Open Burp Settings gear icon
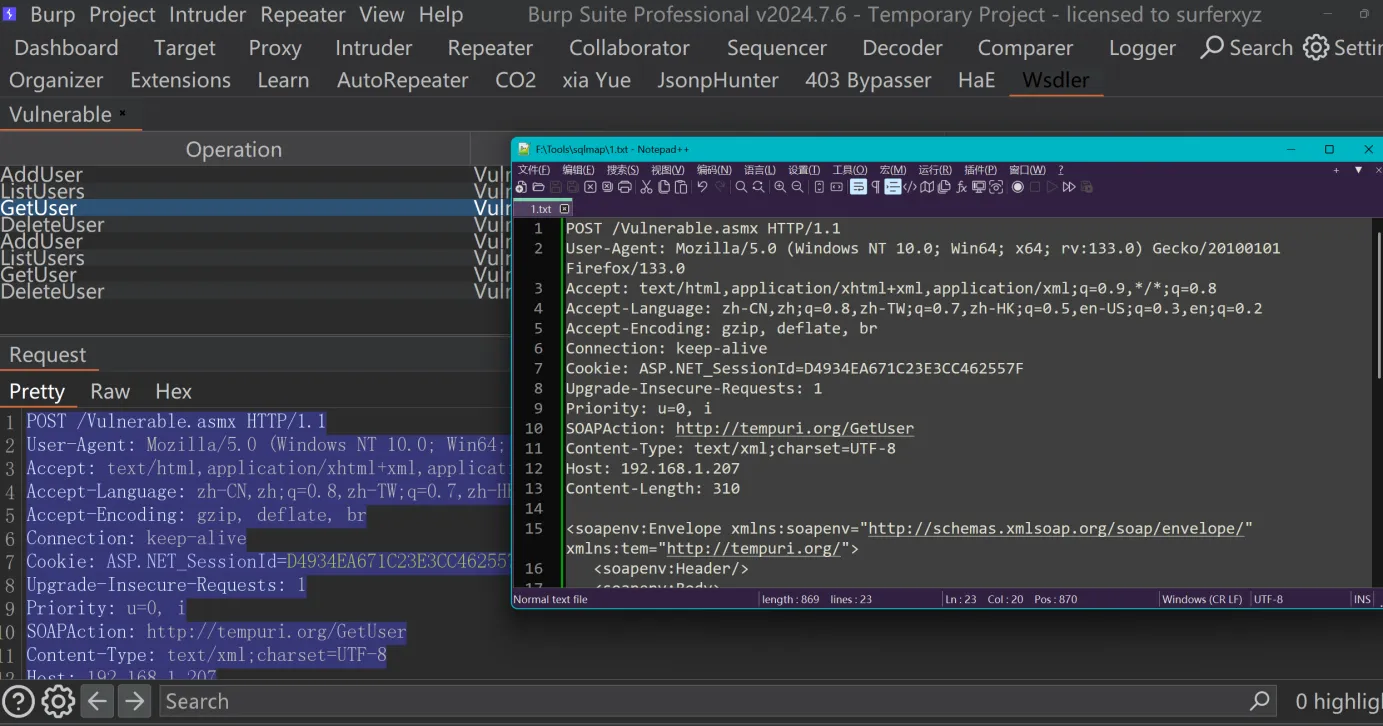The height and width of the screenshot is (726, 1383). click(x=1317, y=48)
